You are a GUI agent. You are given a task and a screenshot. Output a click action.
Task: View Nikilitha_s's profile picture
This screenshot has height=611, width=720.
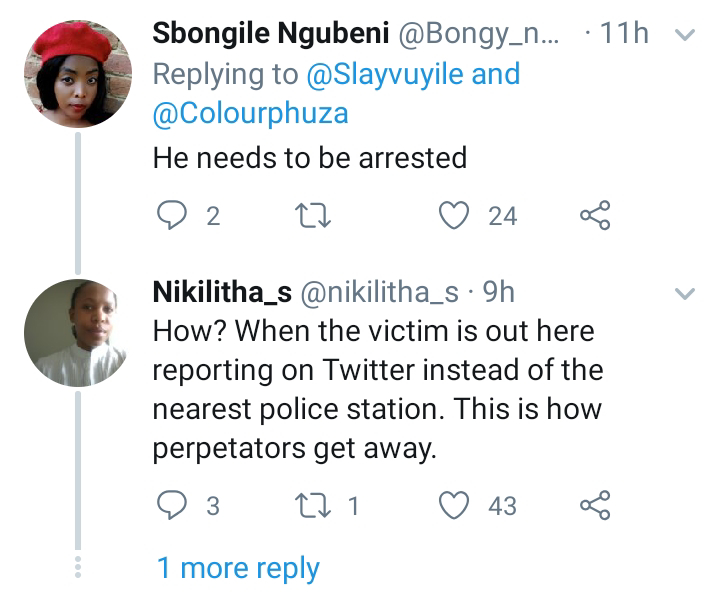click(77, 333)
